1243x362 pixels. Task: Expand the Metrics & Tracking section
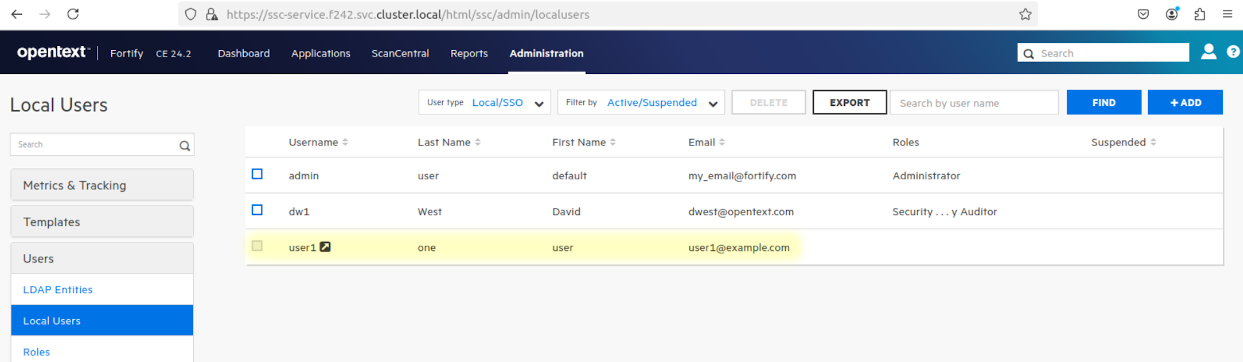[x=102, y=185]
